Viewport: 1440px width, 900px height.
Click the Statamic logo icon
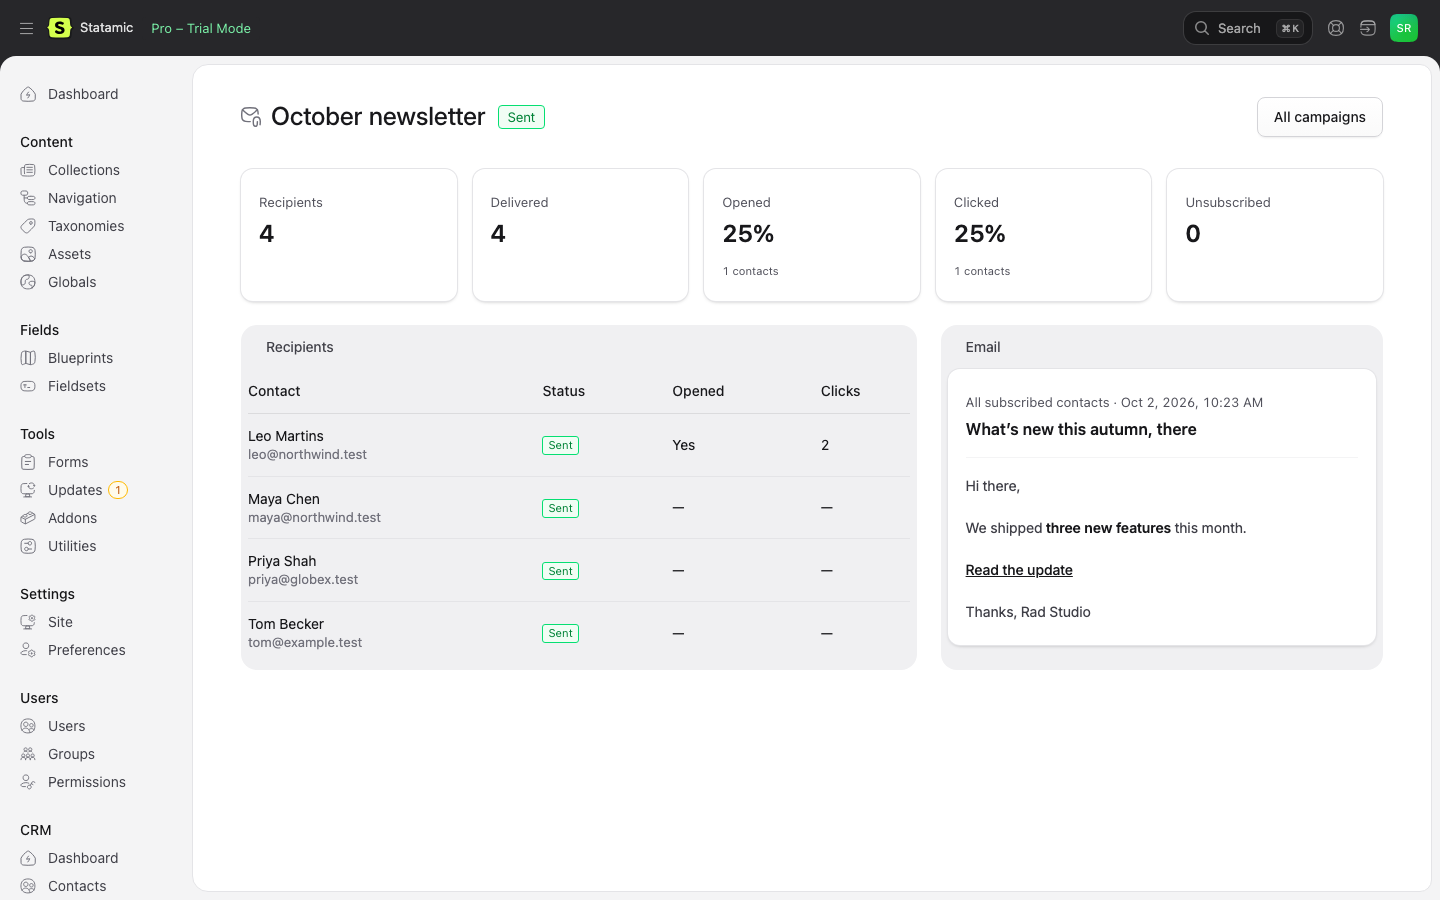click(60, 28)
